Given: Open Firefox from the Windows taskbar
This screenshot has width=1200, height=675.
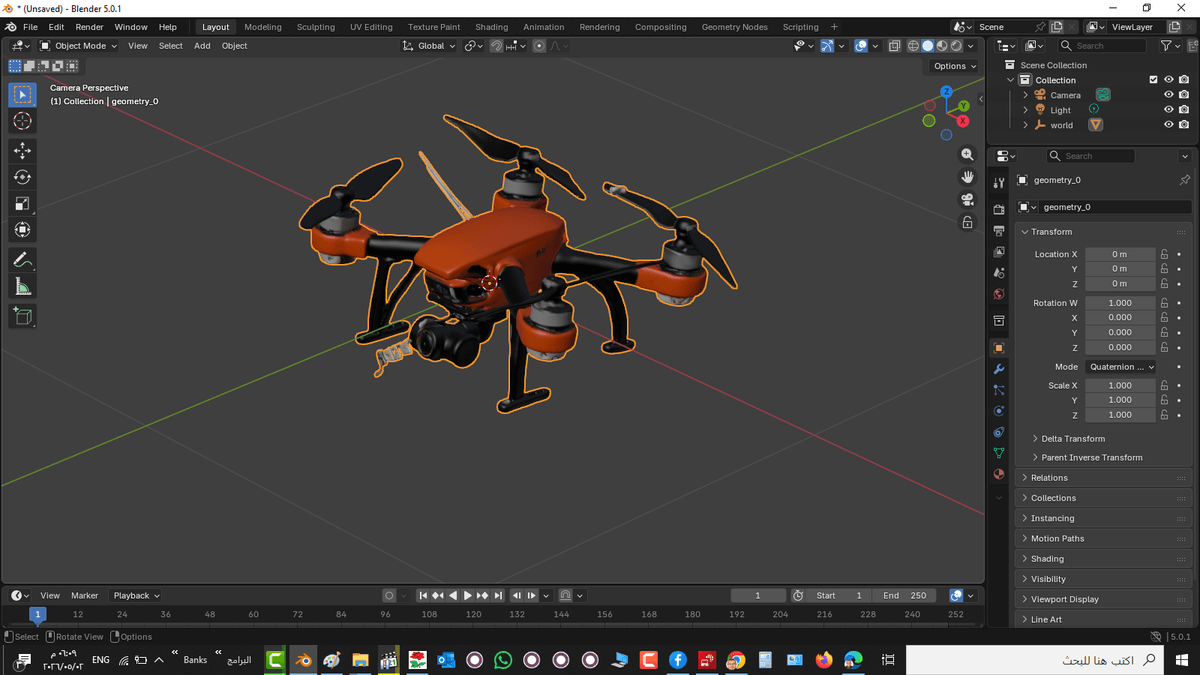Looking at the screenshot, I should [x=824, y=660].
